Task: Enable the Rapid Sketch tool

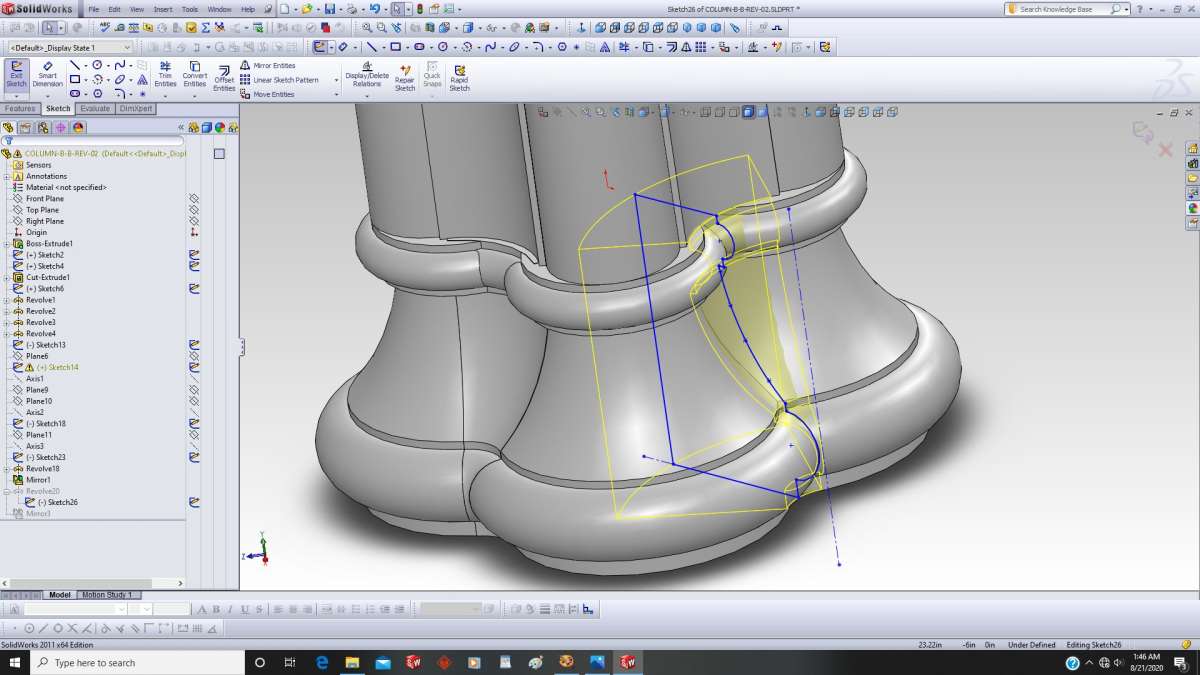Action: coord(459,78)
